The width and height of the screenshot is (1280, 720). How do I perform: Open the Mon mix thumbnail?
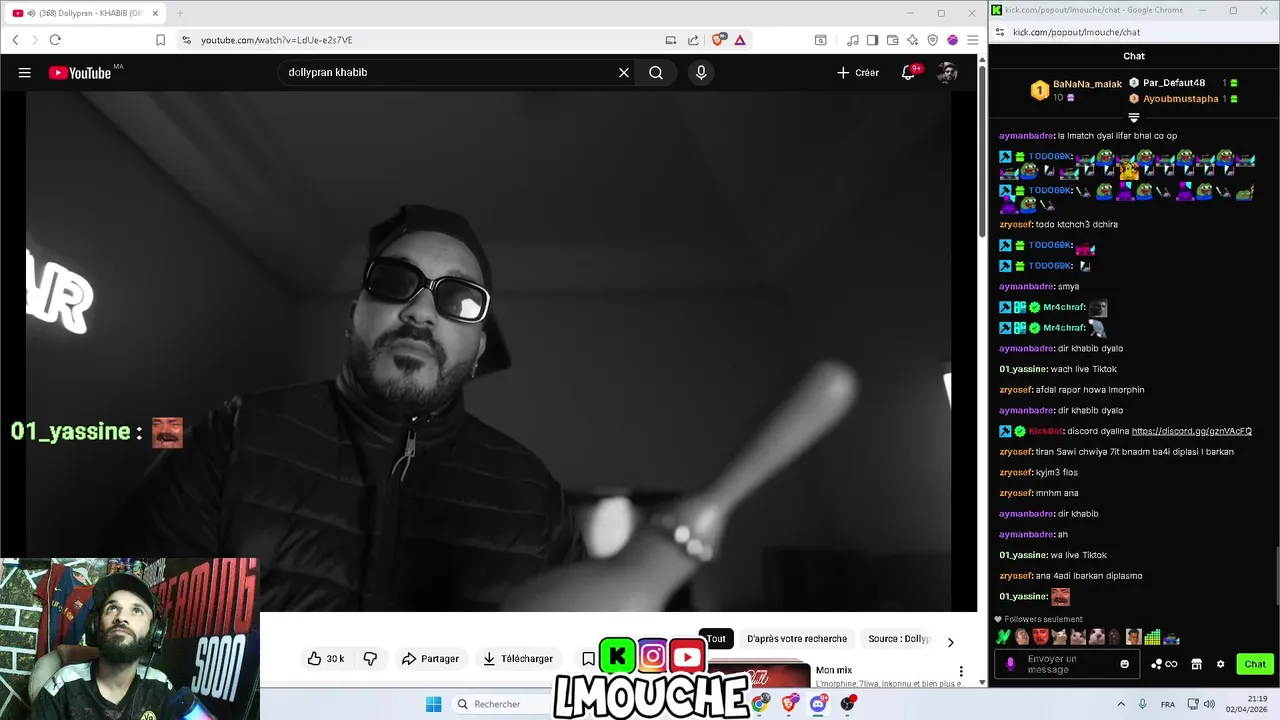(759, 675)
